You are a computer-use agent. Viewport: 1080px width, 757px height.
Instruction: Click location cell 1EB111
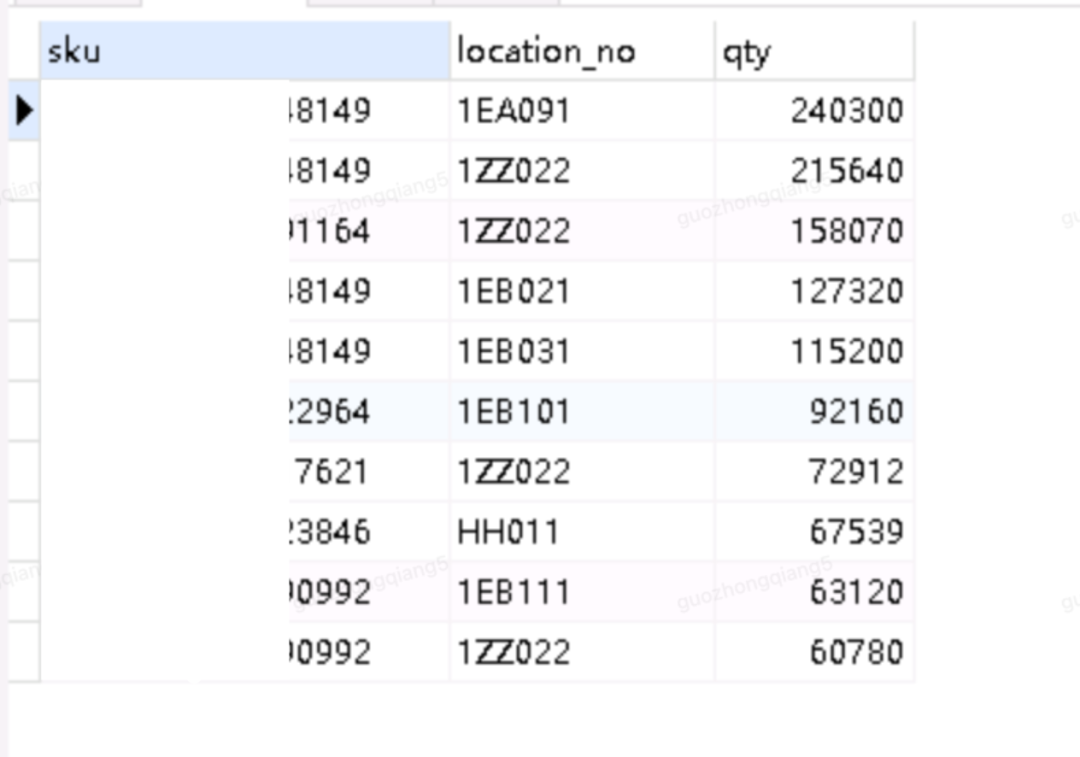coord(582,592)
